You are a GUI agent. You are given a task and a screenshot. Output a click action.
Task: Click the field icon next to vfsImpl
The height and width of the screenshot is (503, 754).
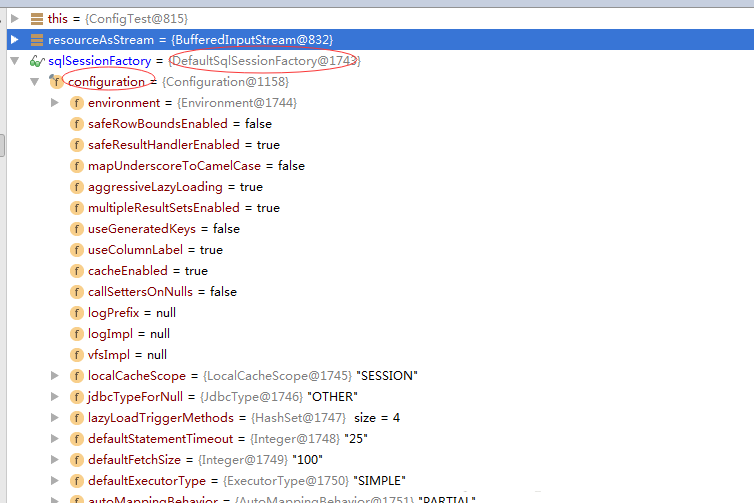76,355
